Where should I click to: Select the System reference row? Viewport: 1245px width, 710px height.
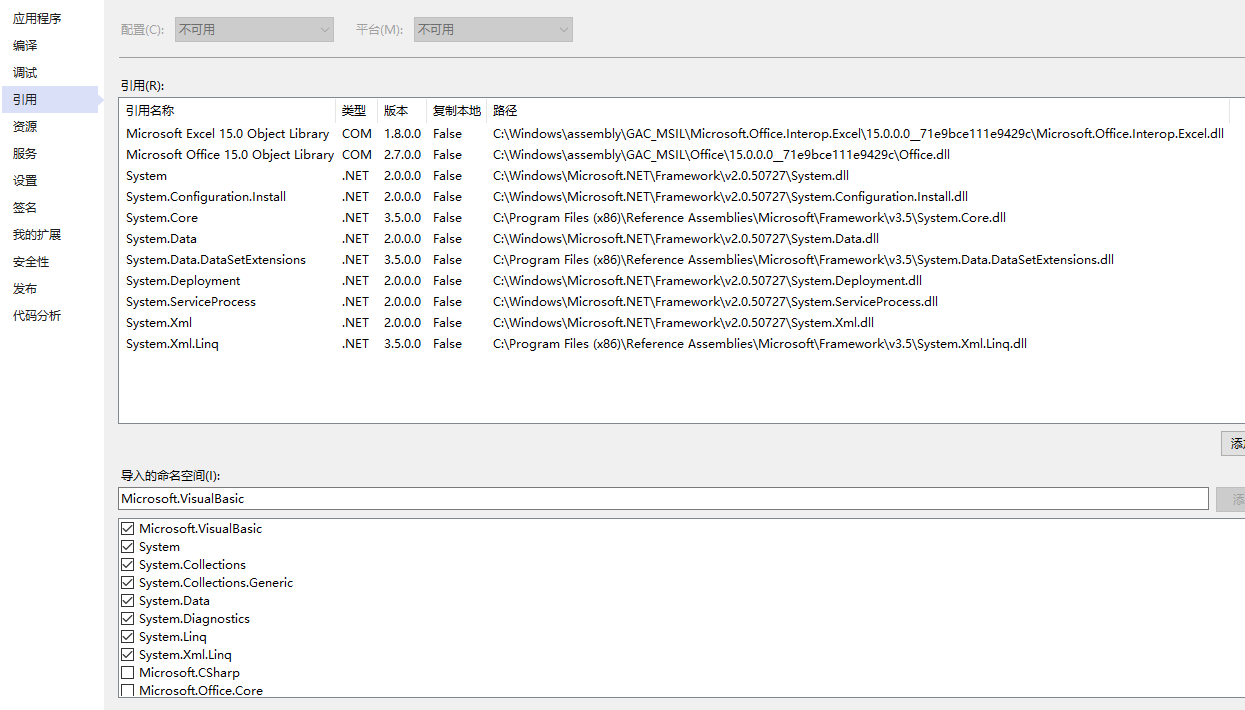tap(675, 176)
